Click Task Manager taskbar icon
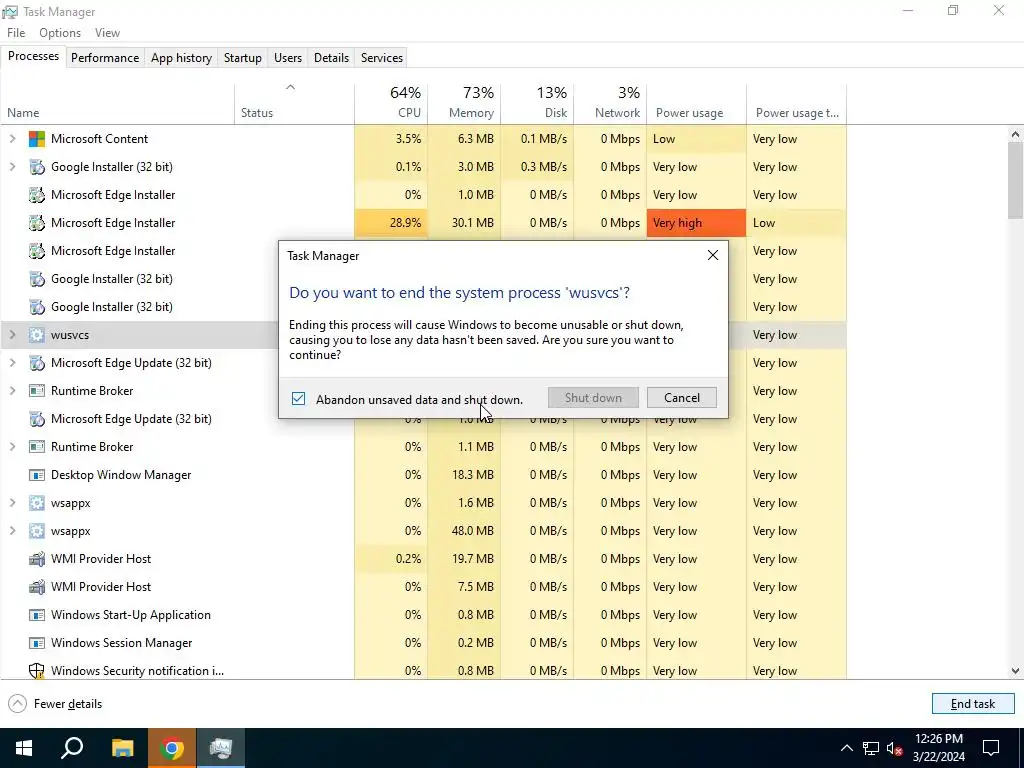Viewport: 1024px width, 768px height. tap(221, 748)
